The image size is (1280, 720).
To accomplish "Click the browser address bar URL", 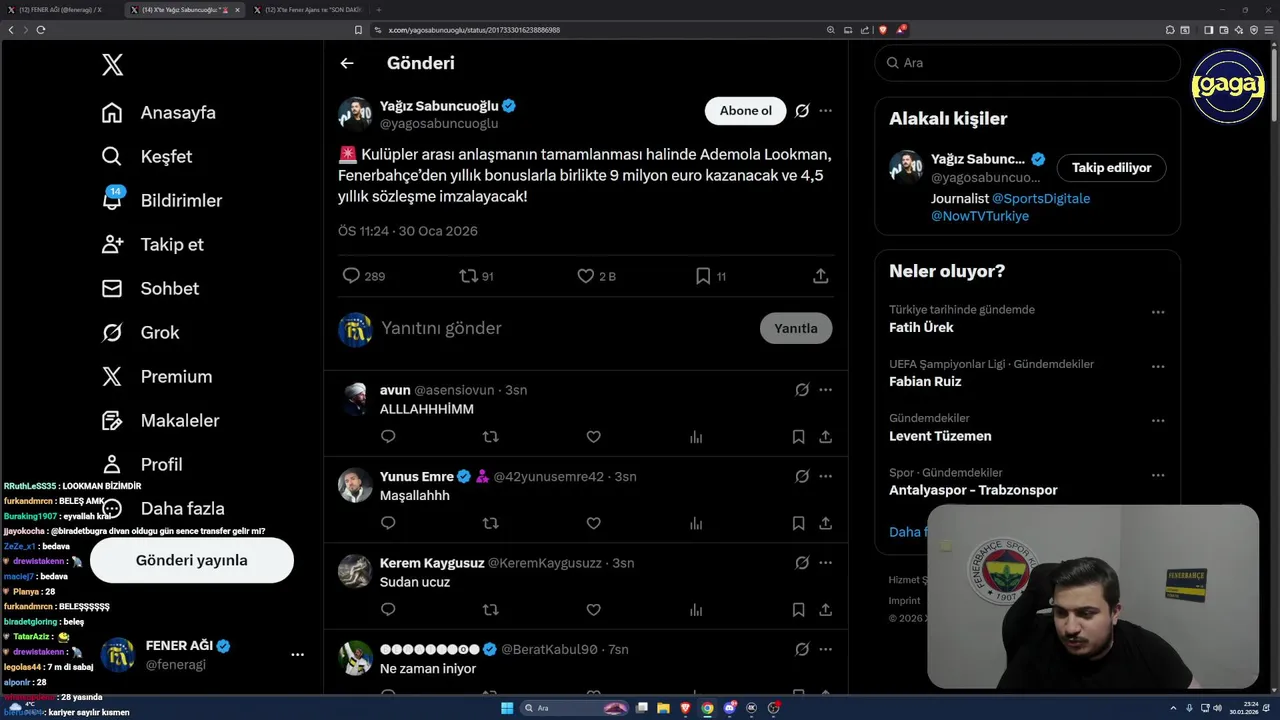I will pyautogui.click(x=474, y=30).
